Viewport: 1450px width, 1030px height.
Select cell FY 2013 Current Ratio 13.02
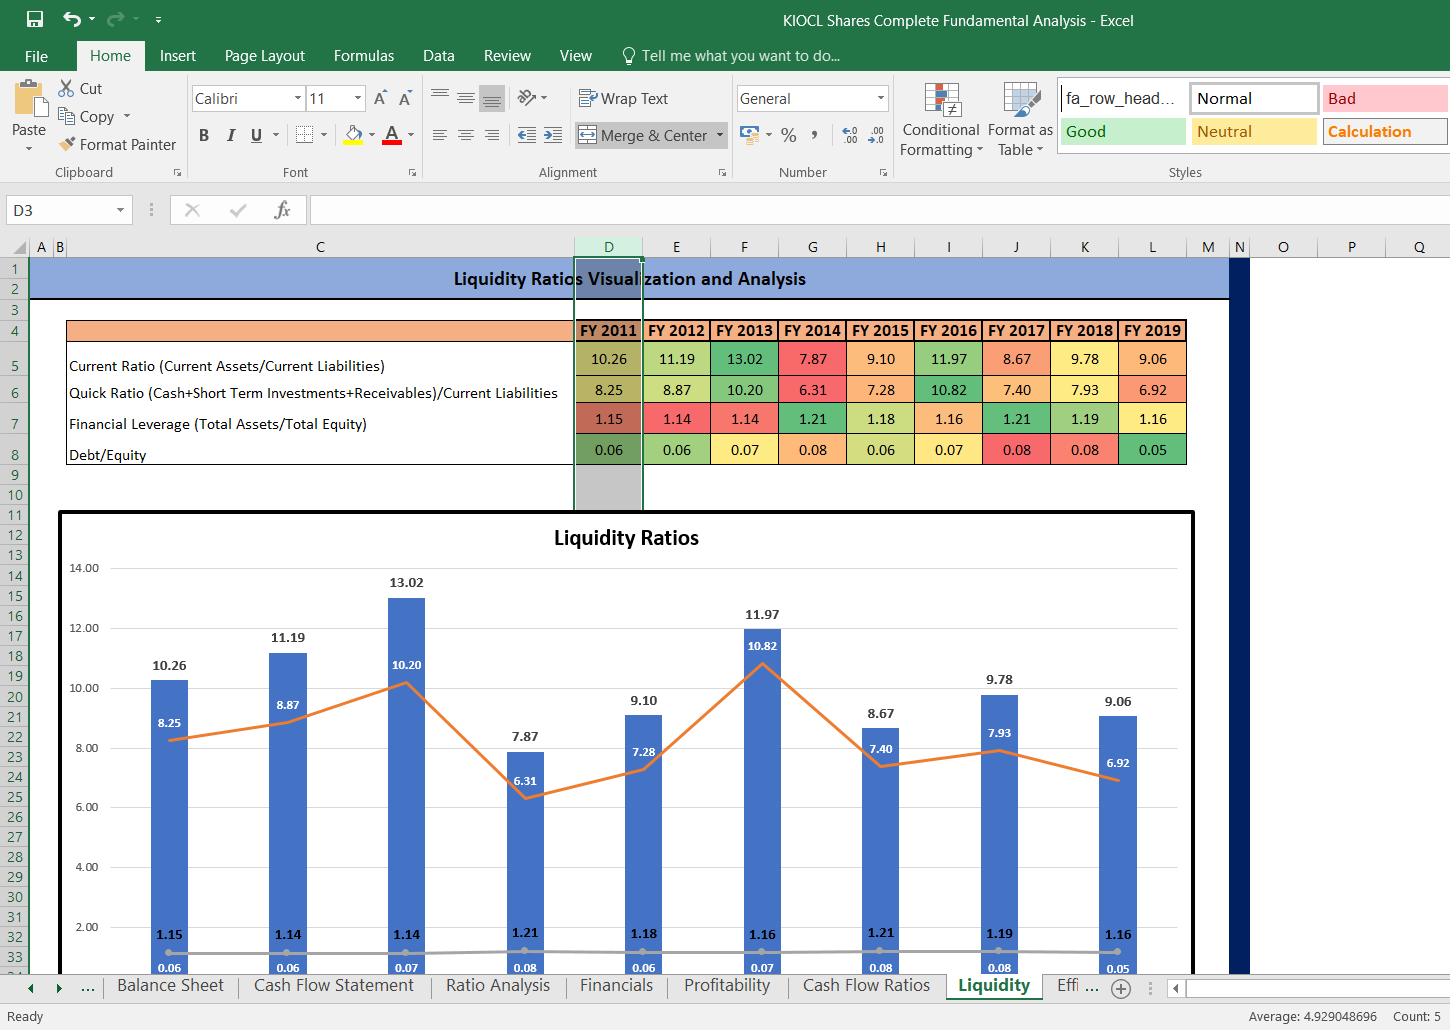point(744,359)
